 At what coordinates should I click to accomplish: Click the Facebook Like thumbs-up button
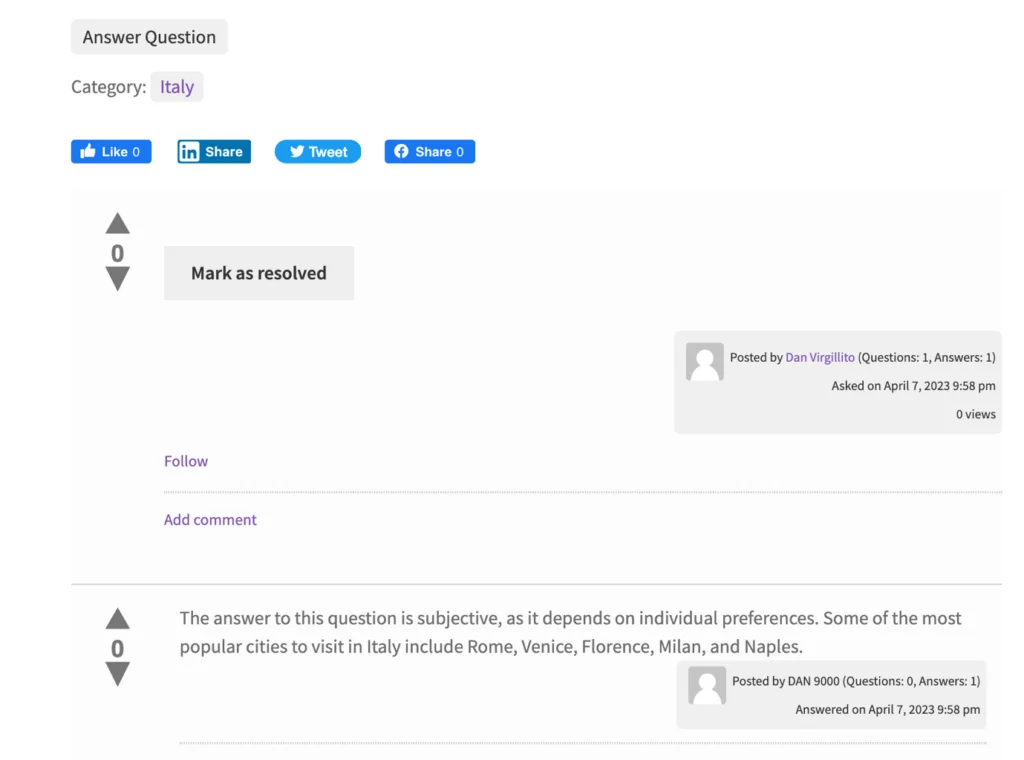coord(111,151)
